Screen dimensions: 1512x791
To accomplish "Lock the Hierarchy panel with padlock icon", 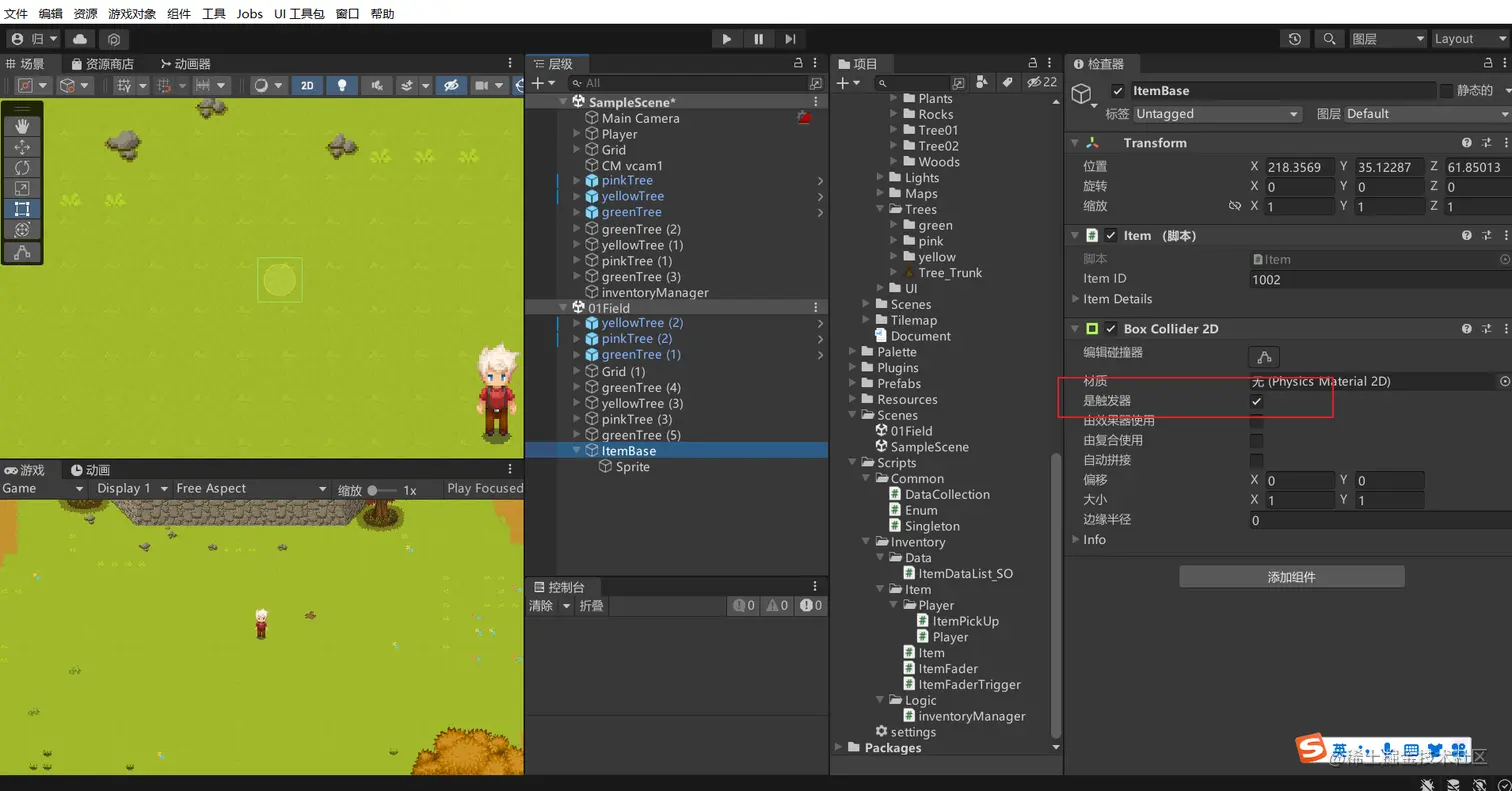I will point(798,63).
